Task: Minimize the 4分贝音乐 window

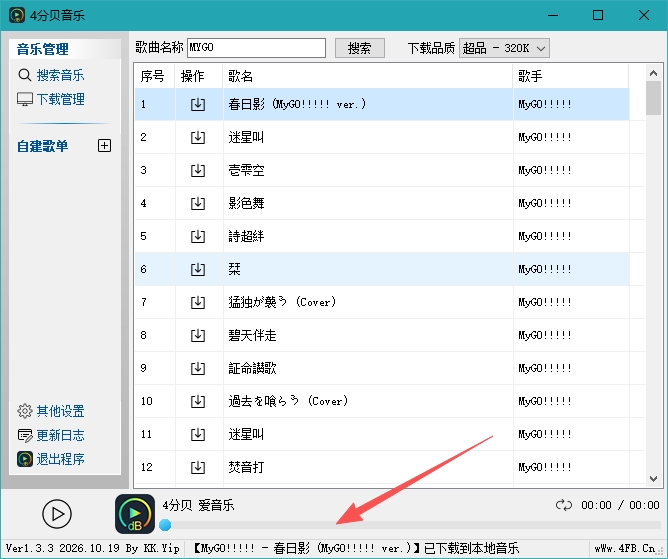Action: point(553,15)
